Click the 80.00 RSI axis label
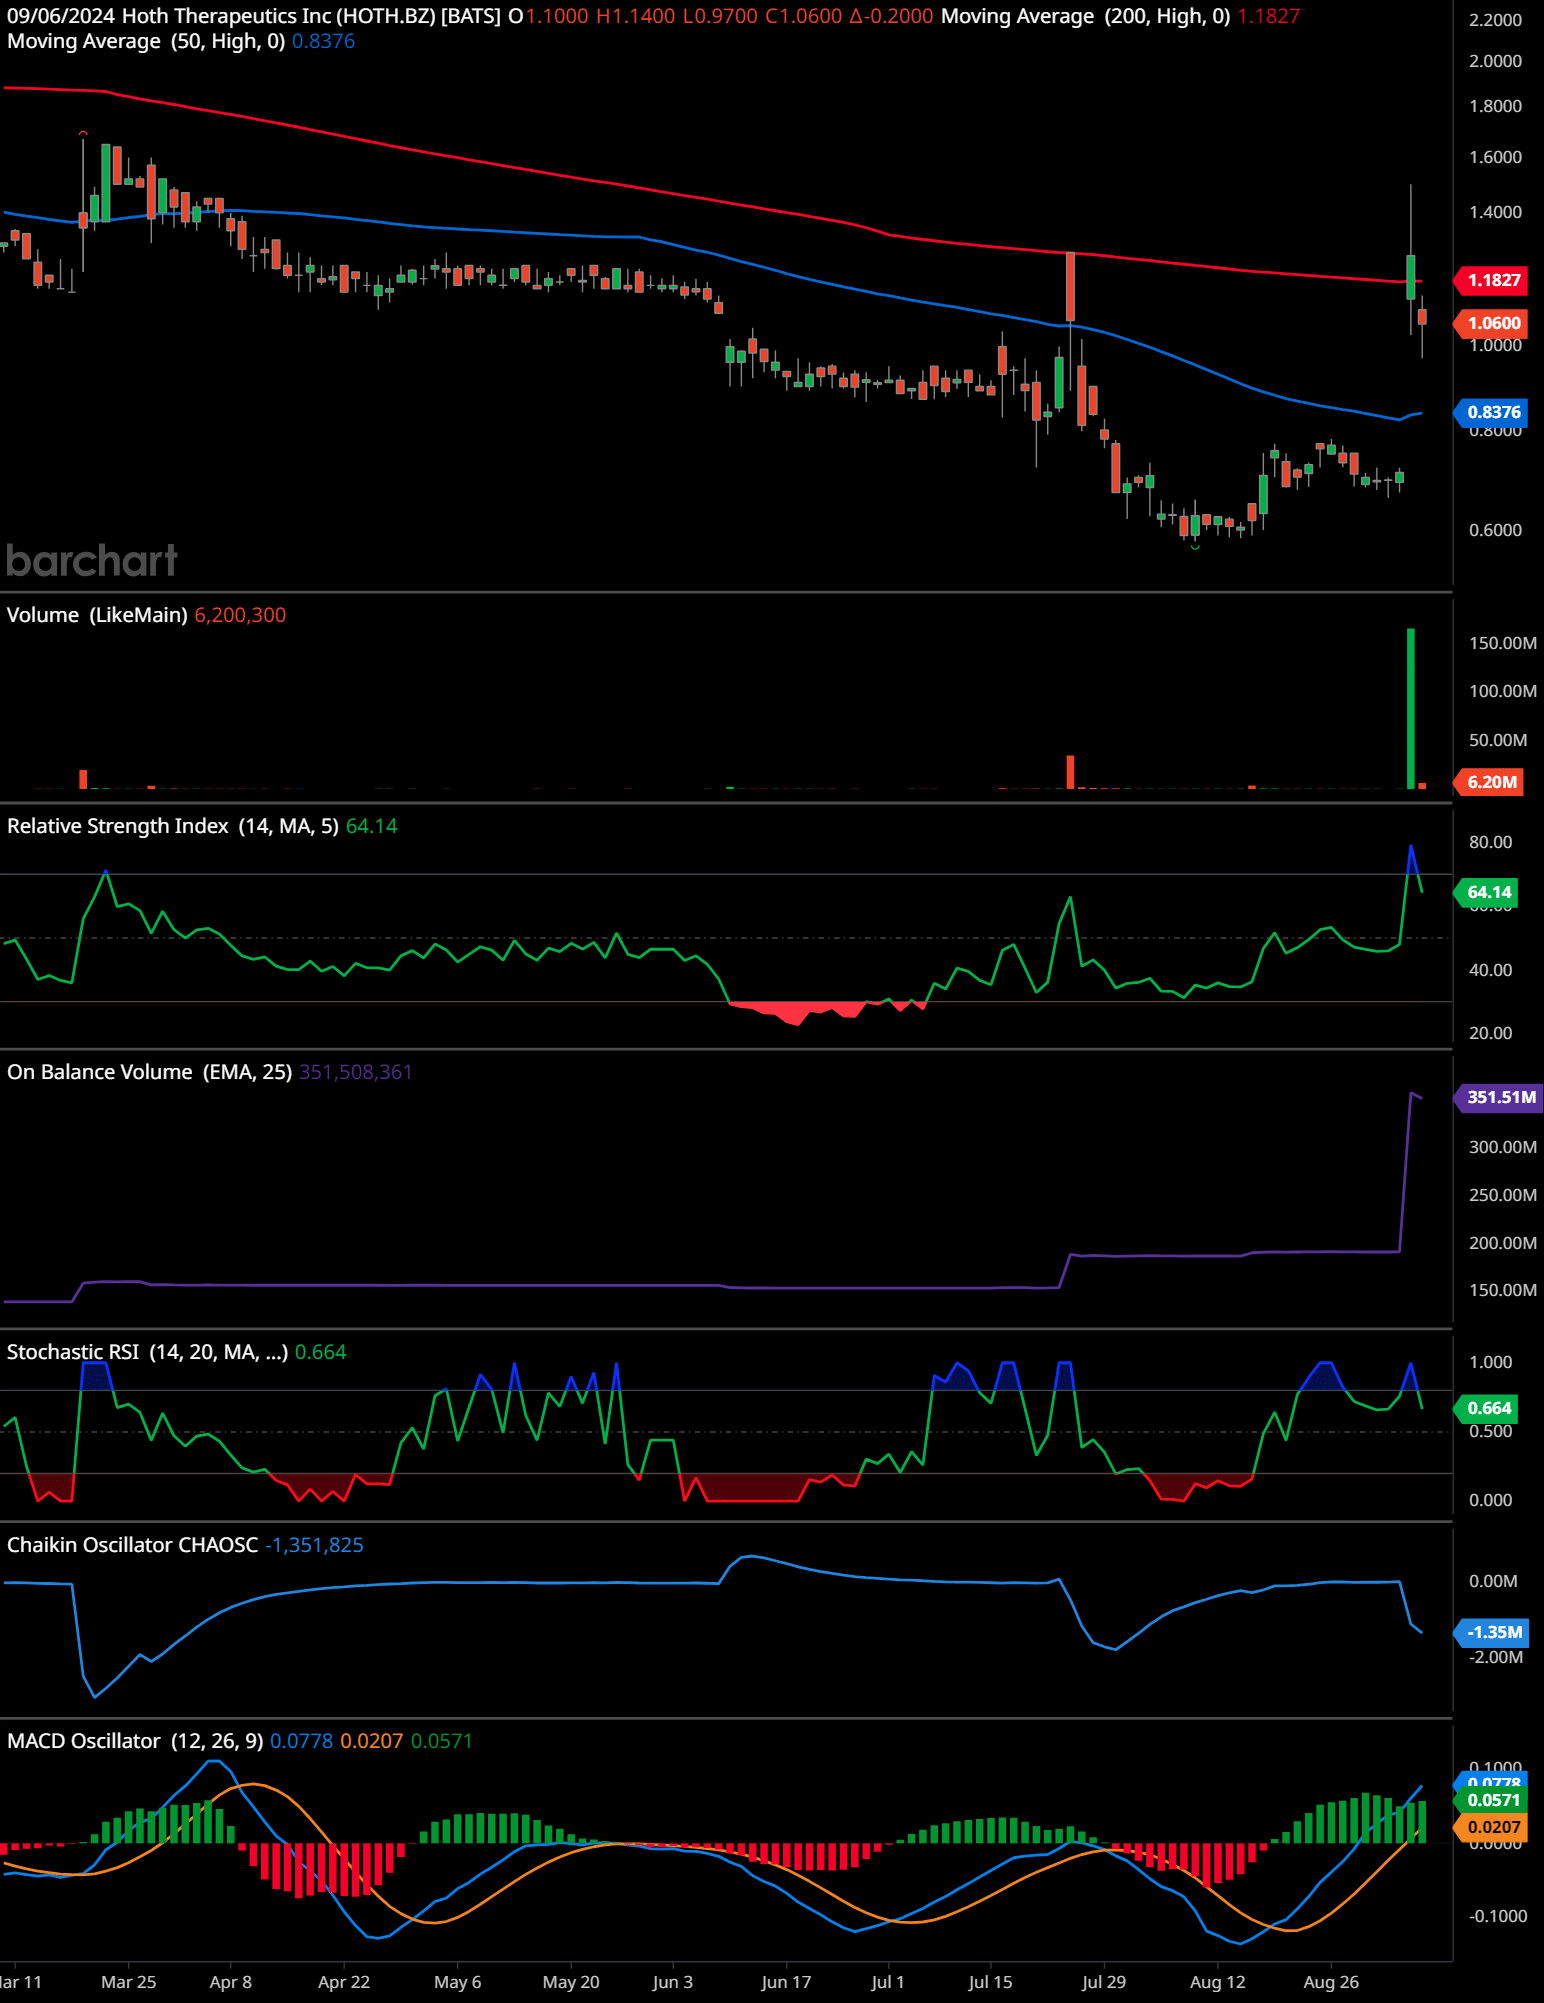This screenshot has height=2003, width=1544. point(1490,842)
